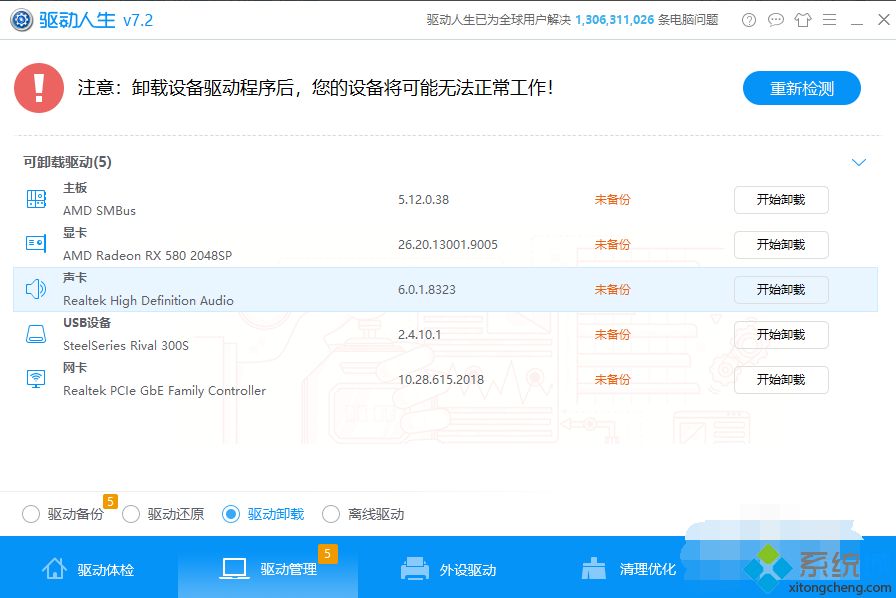Click the red warning exclamation icon
The width and height of the screenshot is (896, 598).
tap(39, 88)
